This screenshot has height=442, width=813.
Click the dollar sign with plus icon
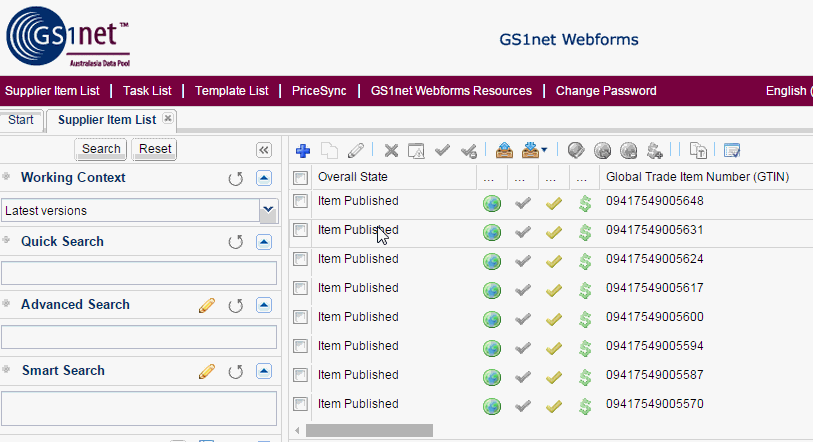654,151
